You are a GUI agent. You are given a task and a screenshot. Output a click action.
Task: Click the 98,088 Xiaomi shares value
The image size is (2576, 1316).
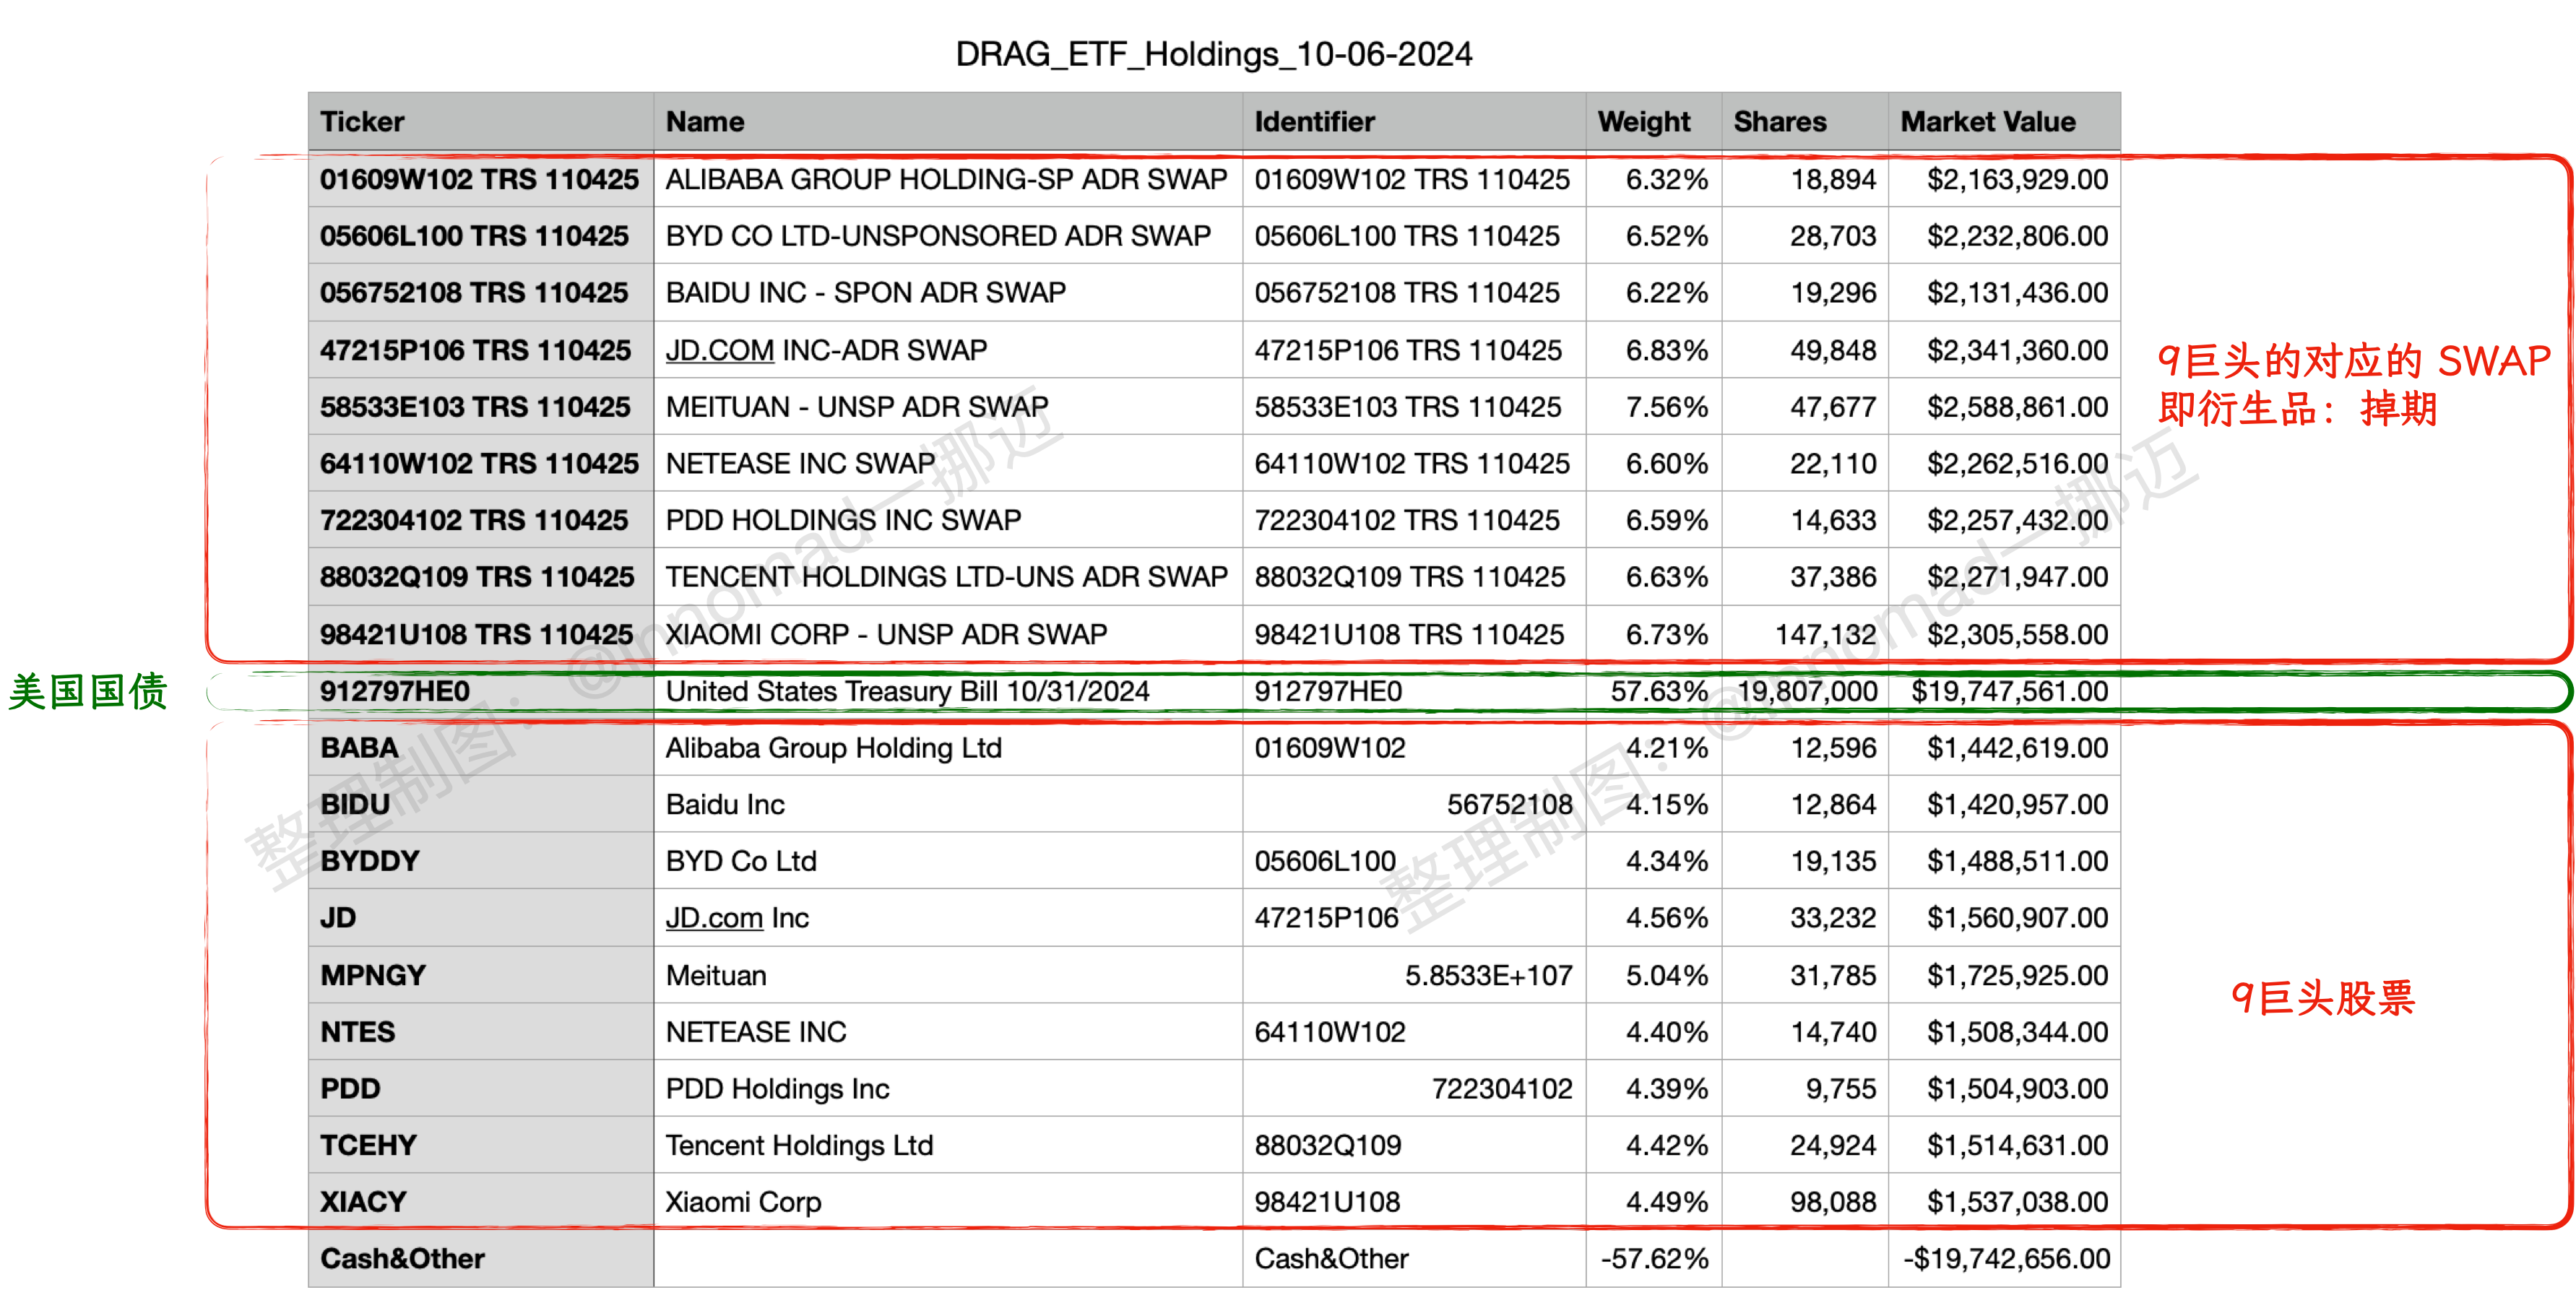tap(1833, 1202)
